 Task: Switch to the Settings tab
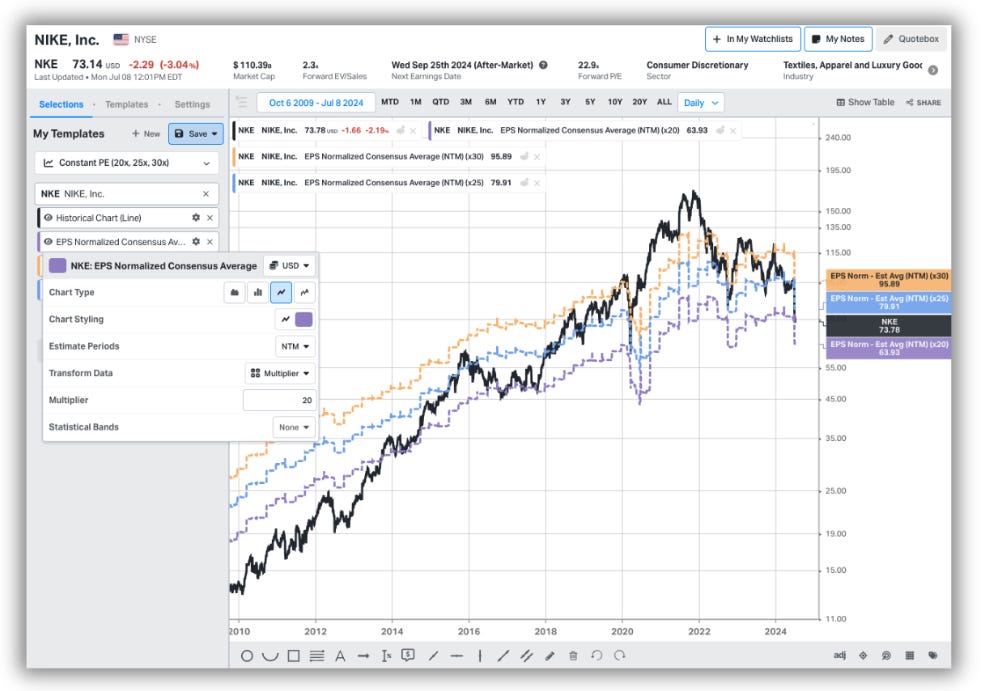[x=192, y=104]
